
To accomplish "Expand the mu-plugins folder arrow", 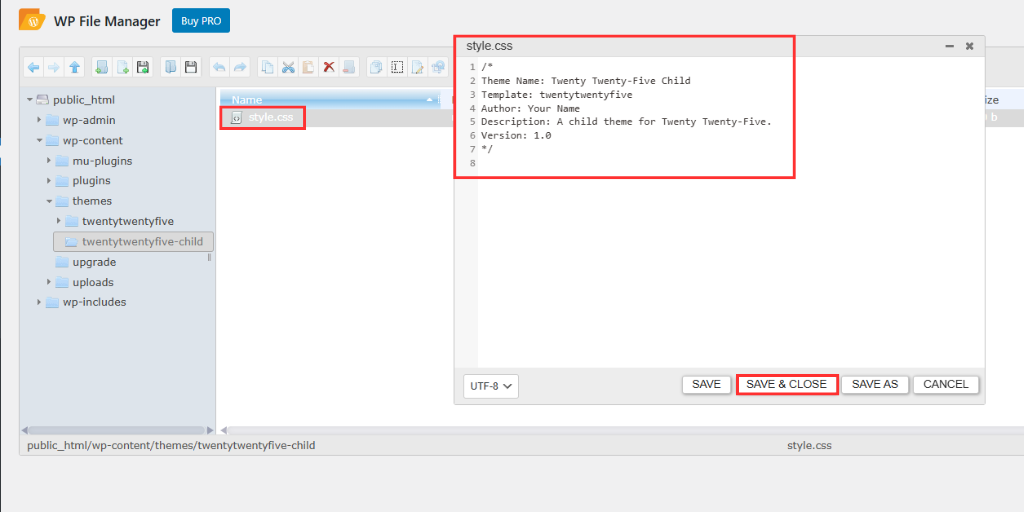I will pyautogui.click(x=49, y=161).
